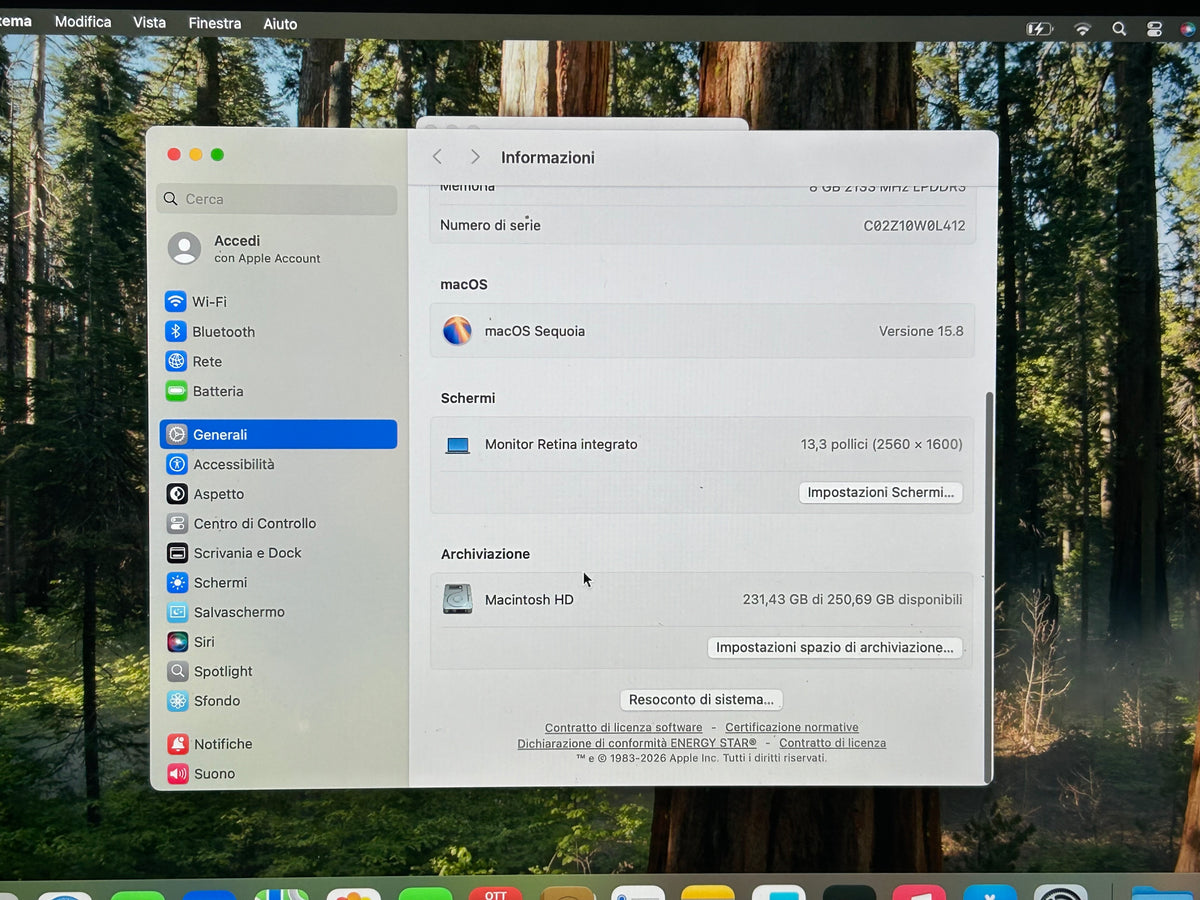Click serial number C02Z10W0L412
The width and height of the screenshot is (1200, 900).
point(914,226)
